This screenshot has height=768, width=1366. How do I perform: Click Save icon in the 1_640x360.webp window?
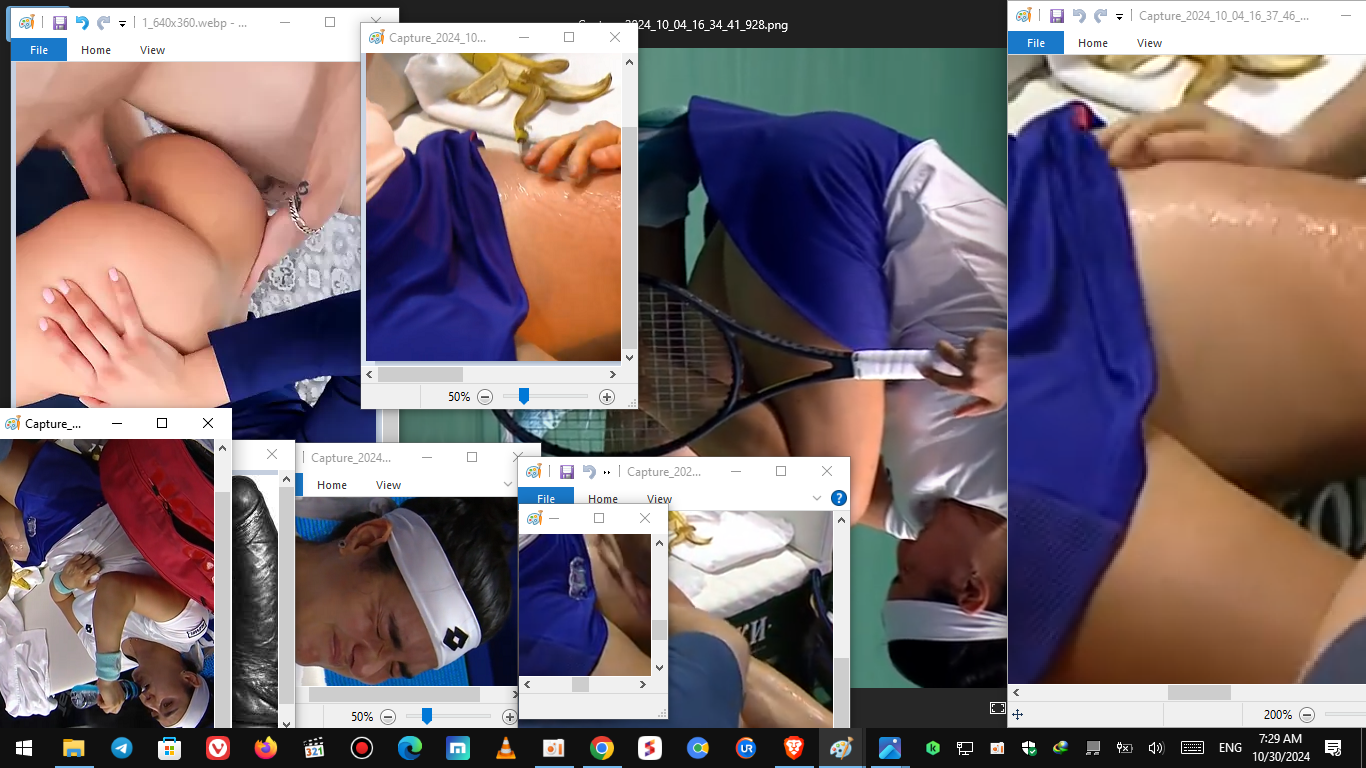coord(60,22)
